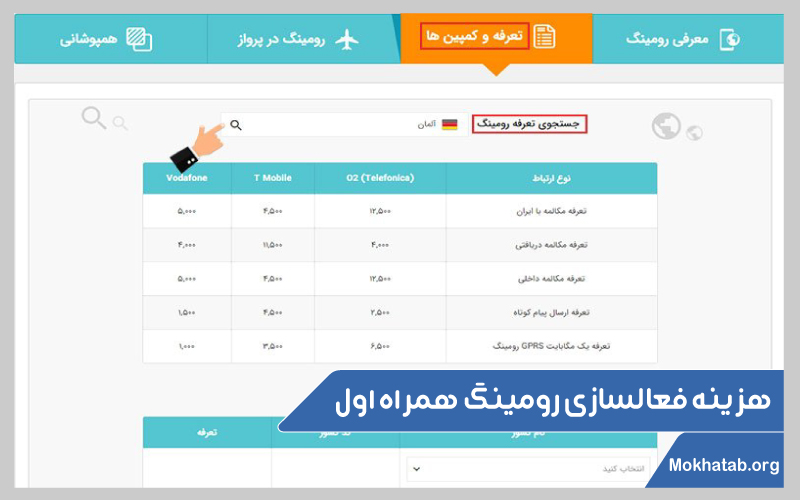This screenshot has height=500, width=800.
Task: Select the تعرفه مکالمه با ایران row label
Action: 552,211
